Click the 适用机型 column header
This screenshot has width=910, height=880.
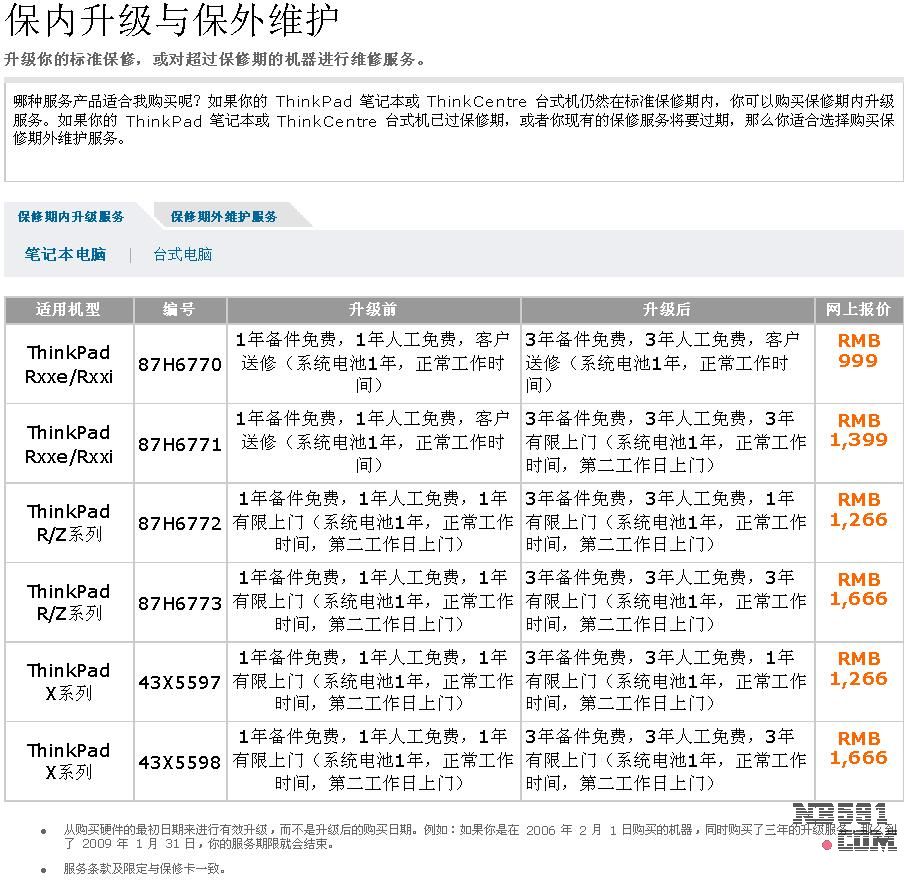(69, 310)
